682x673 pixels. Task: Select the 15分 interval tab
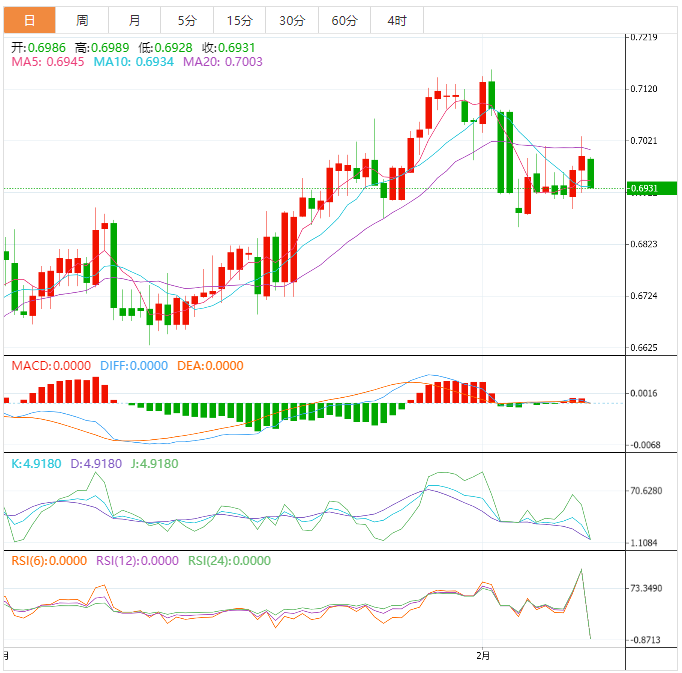239,20
